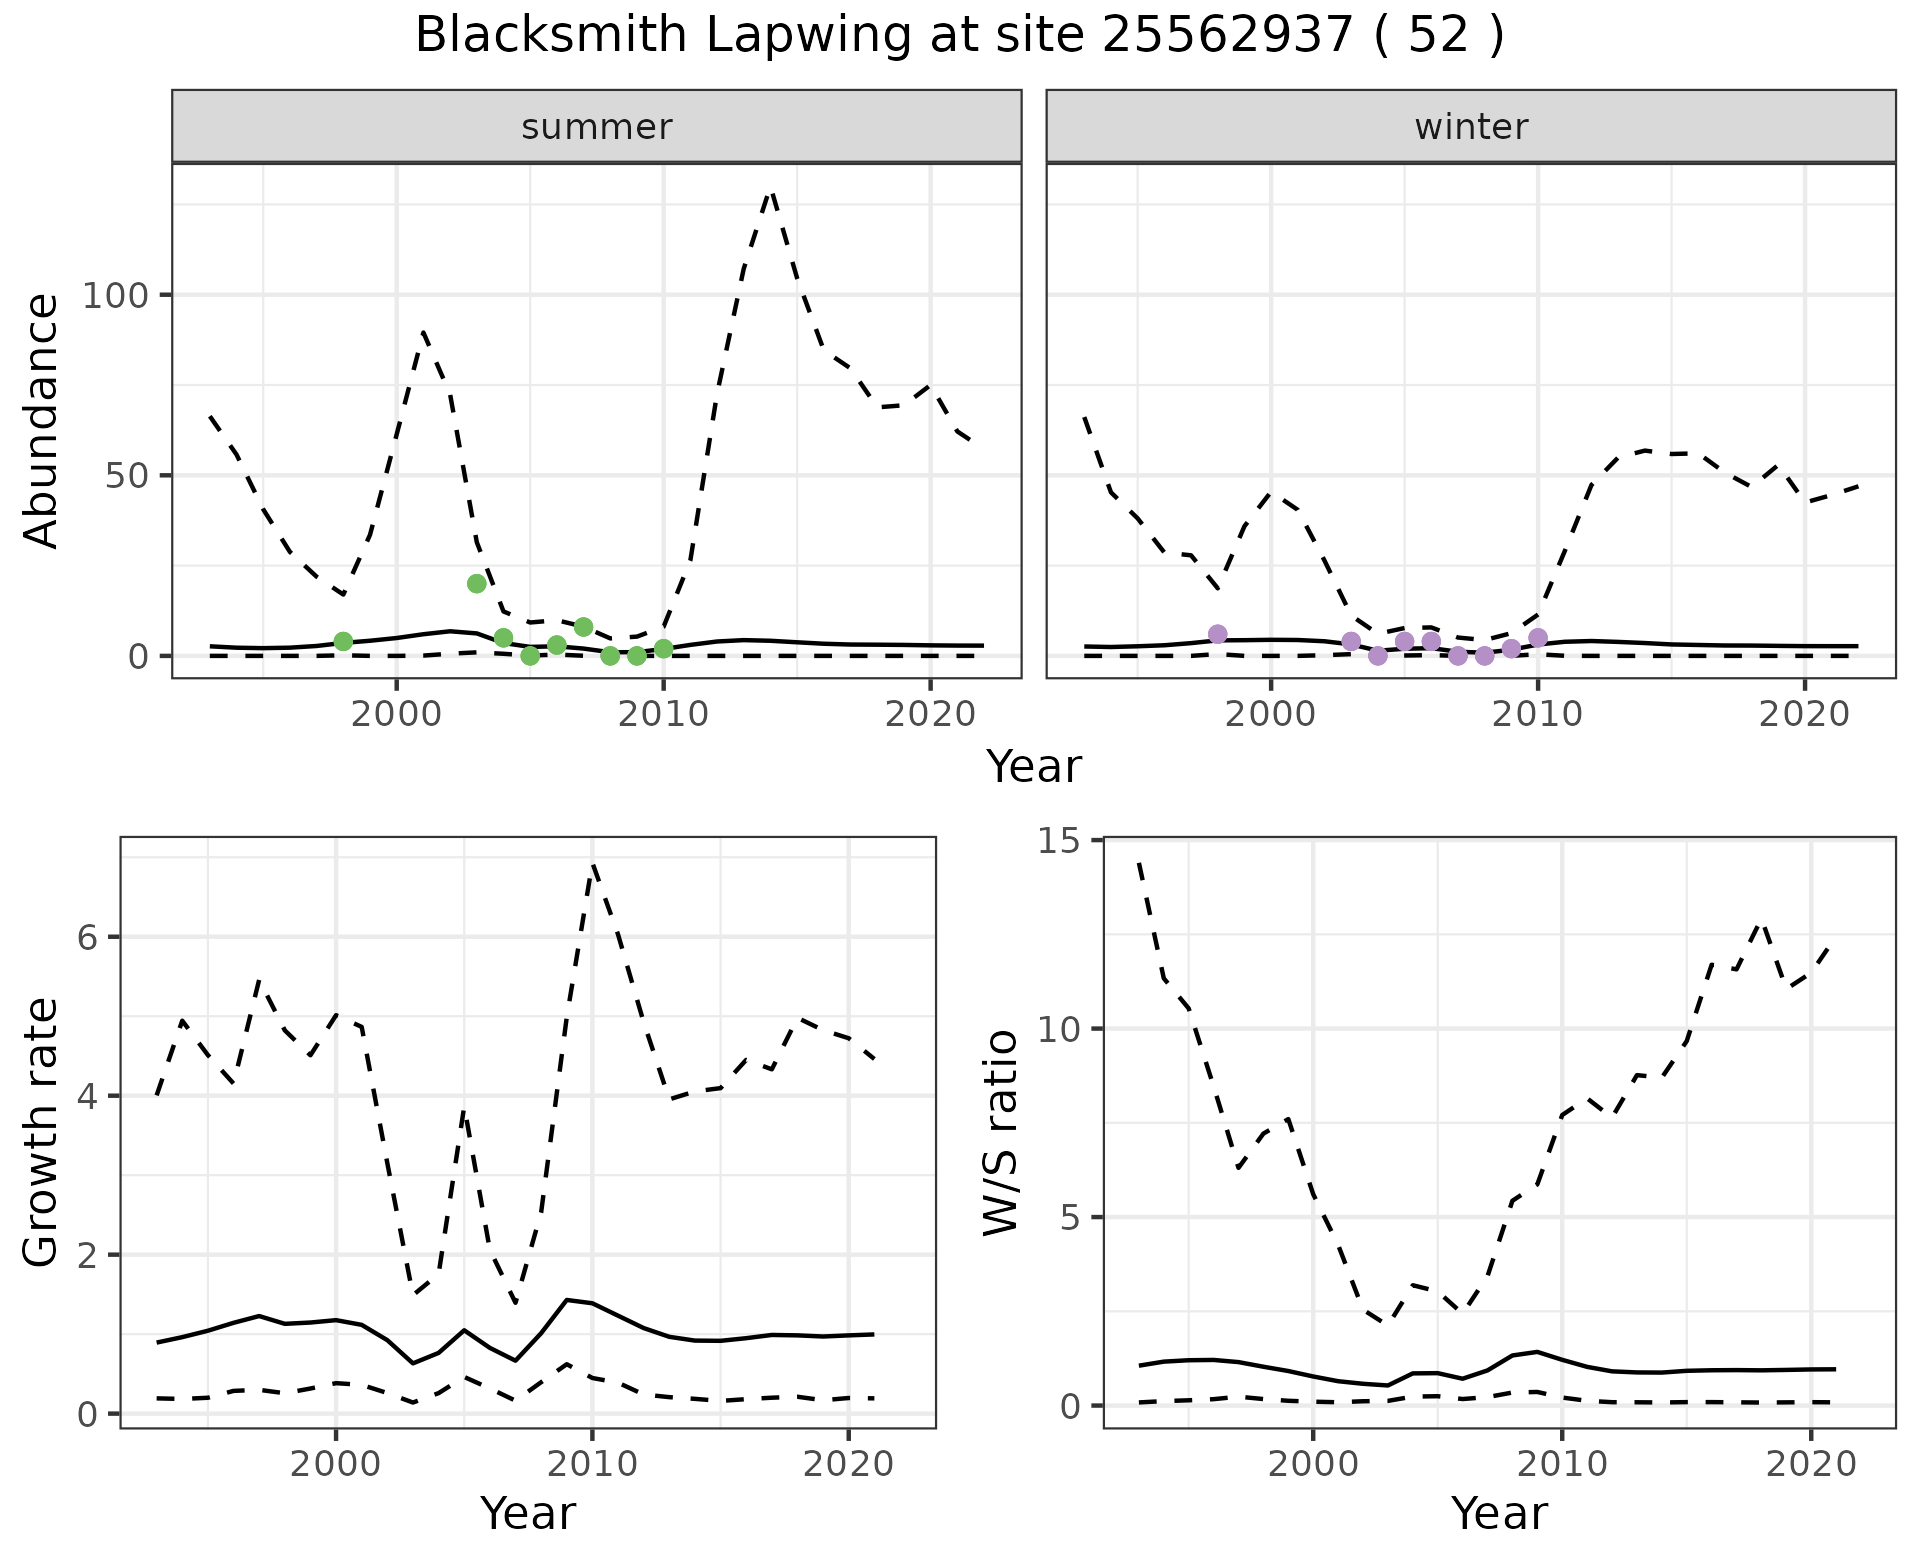This screenshot has height=1560, width=1920.
Task: Click the winter facet header strip
Action: pyautogui.click(x=1470, y=127)
